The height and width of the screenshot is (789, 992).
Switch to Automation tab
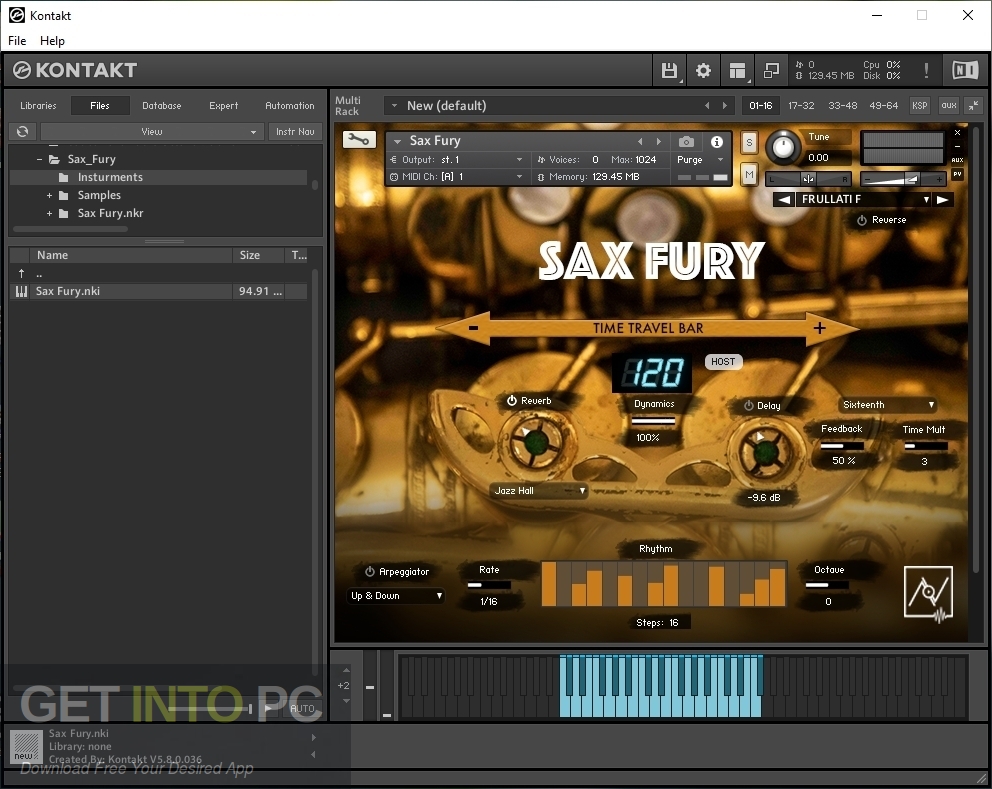(x=290, y=106)
